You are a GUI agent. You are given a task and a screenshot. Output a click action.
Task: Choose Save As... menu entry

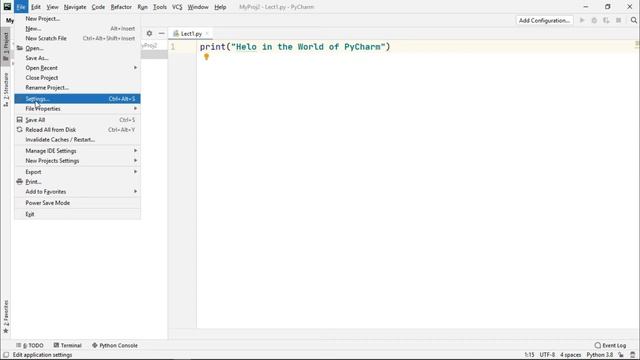tap(78, 58)
